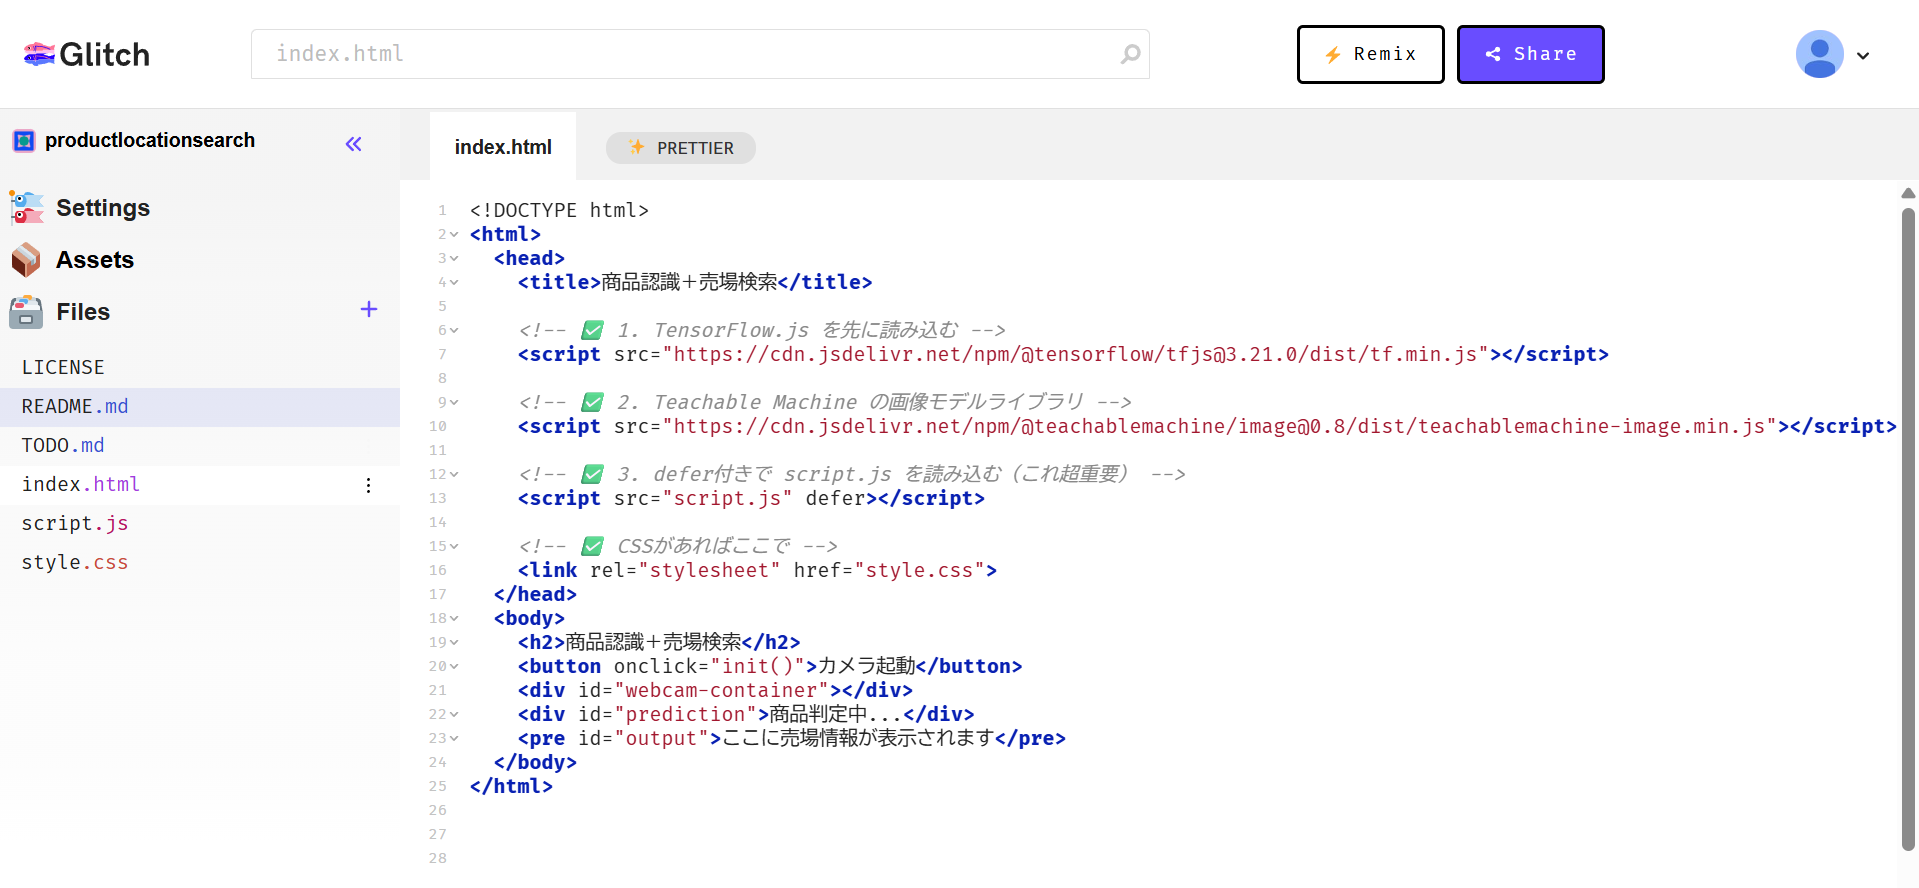1919x888 pixels.
Task: Fold the head tag on line 3
Action: 454,259
